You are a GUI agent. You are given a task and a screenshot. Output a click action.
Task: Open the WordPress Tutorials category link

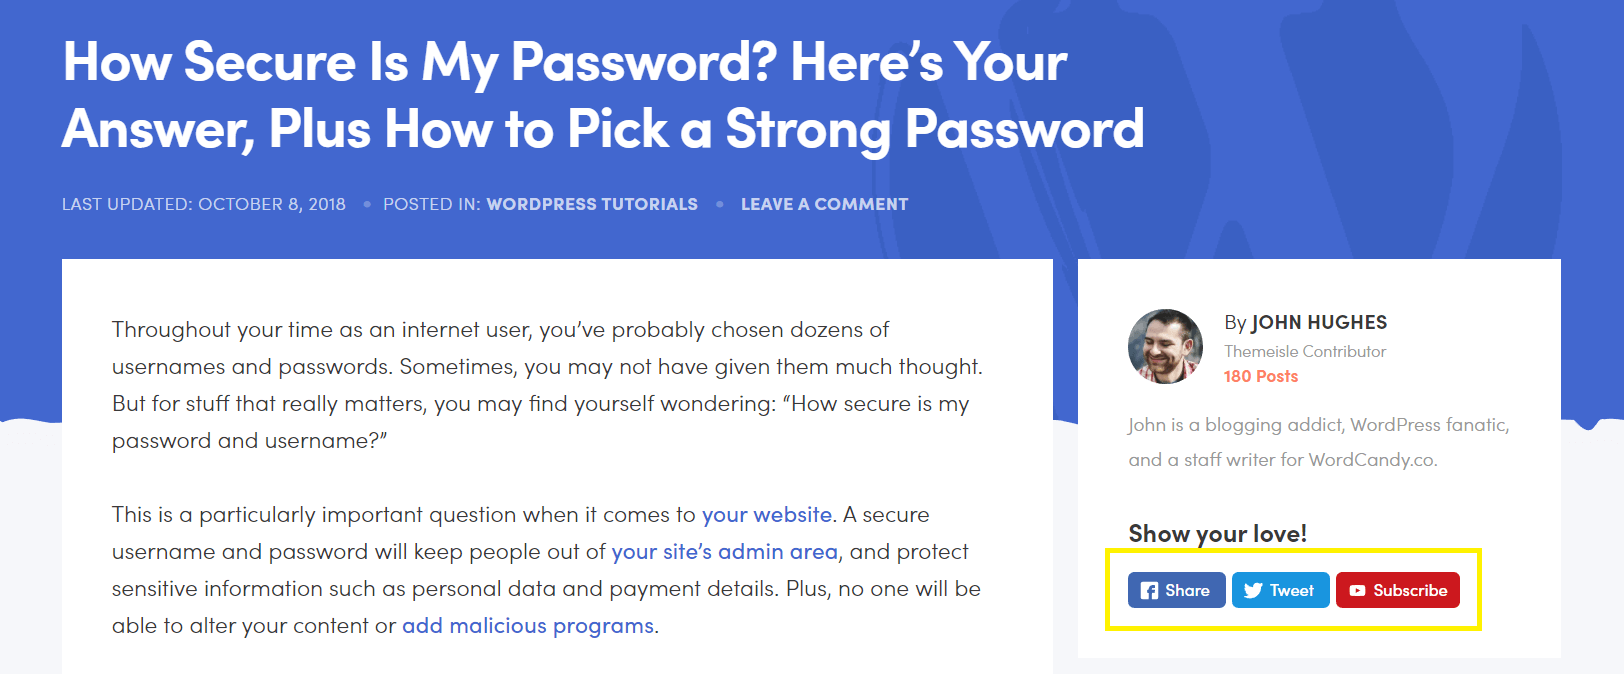[x=592, y=204]
